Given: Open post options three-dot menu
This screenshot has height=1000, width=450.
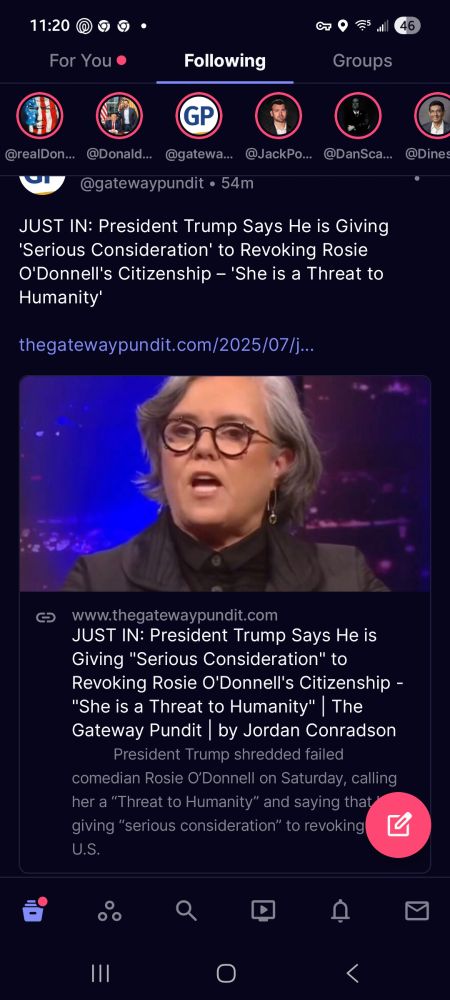Looking at the screenshot, I should [417, 179].
